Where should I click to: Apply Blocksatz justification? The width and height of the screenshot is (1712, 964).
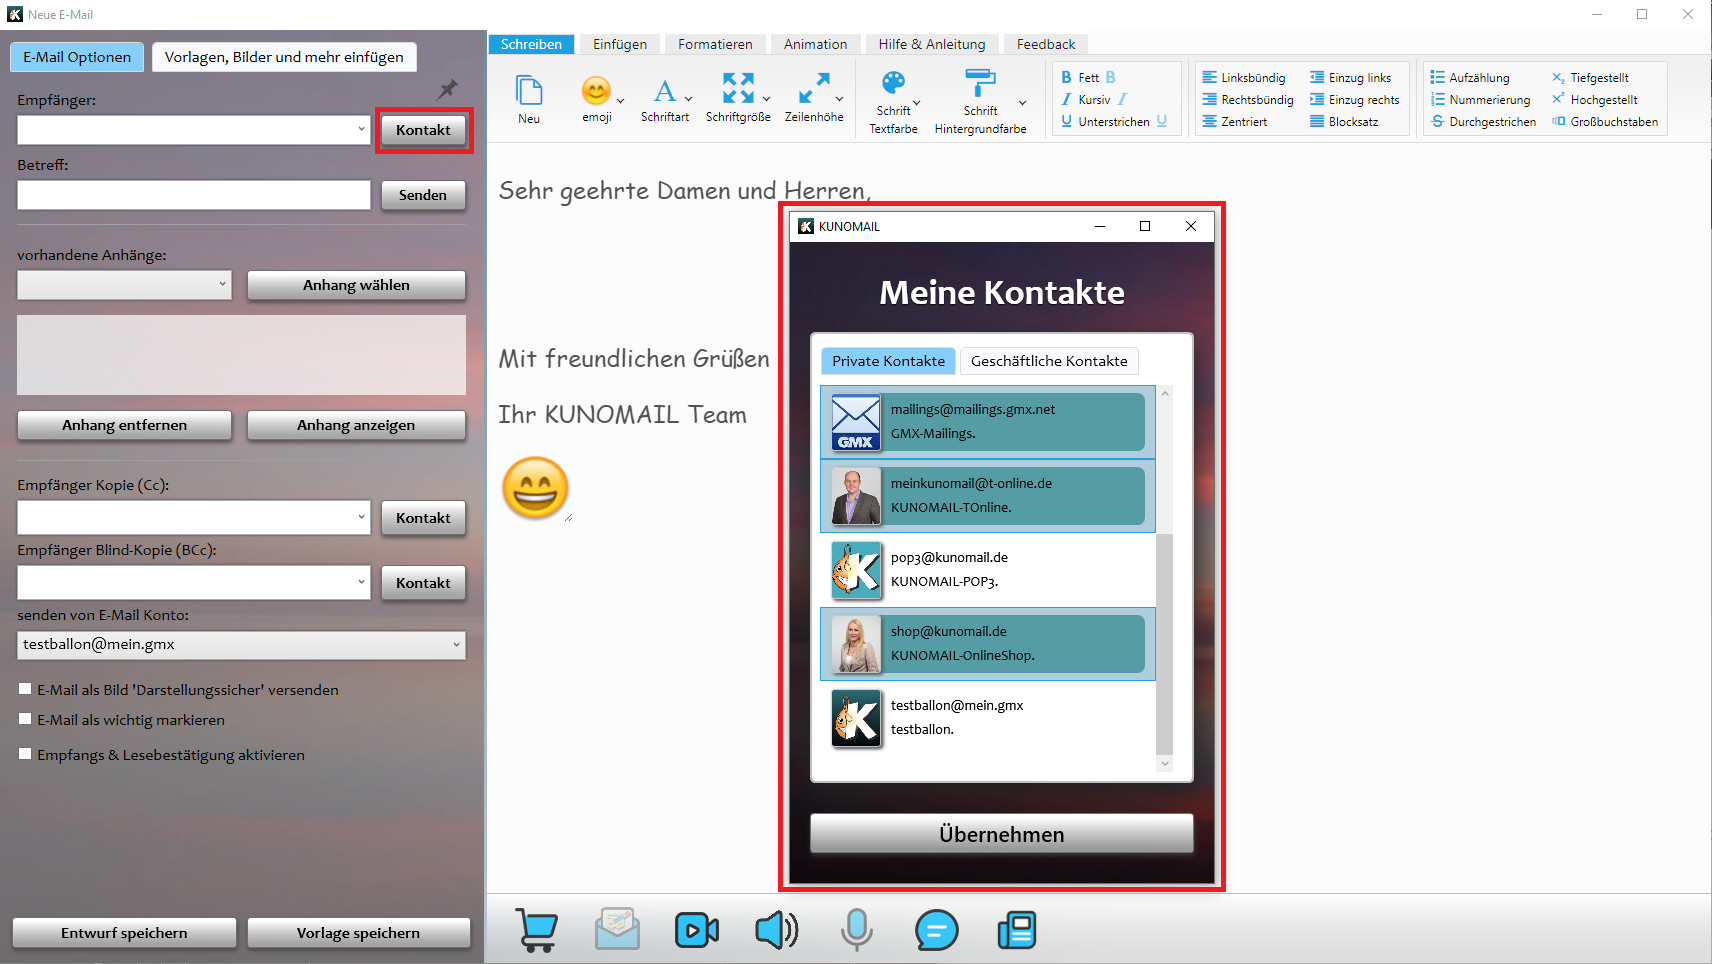tap(1345, 121)
